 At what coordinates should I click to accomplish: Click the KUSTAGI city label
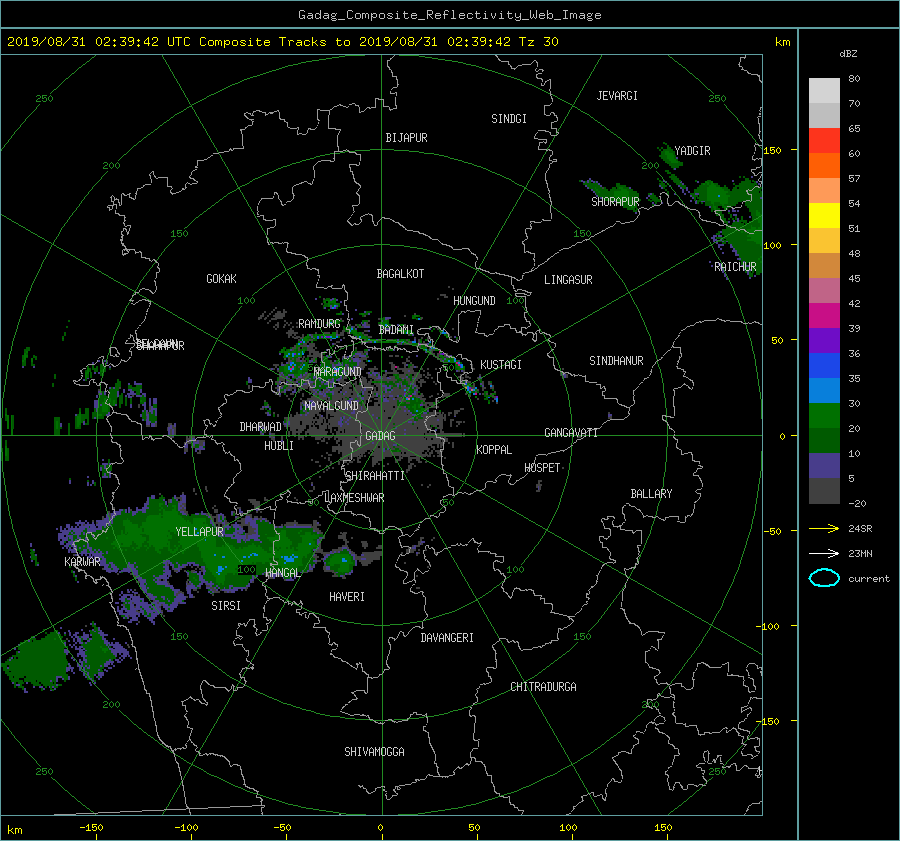[501, 365]
